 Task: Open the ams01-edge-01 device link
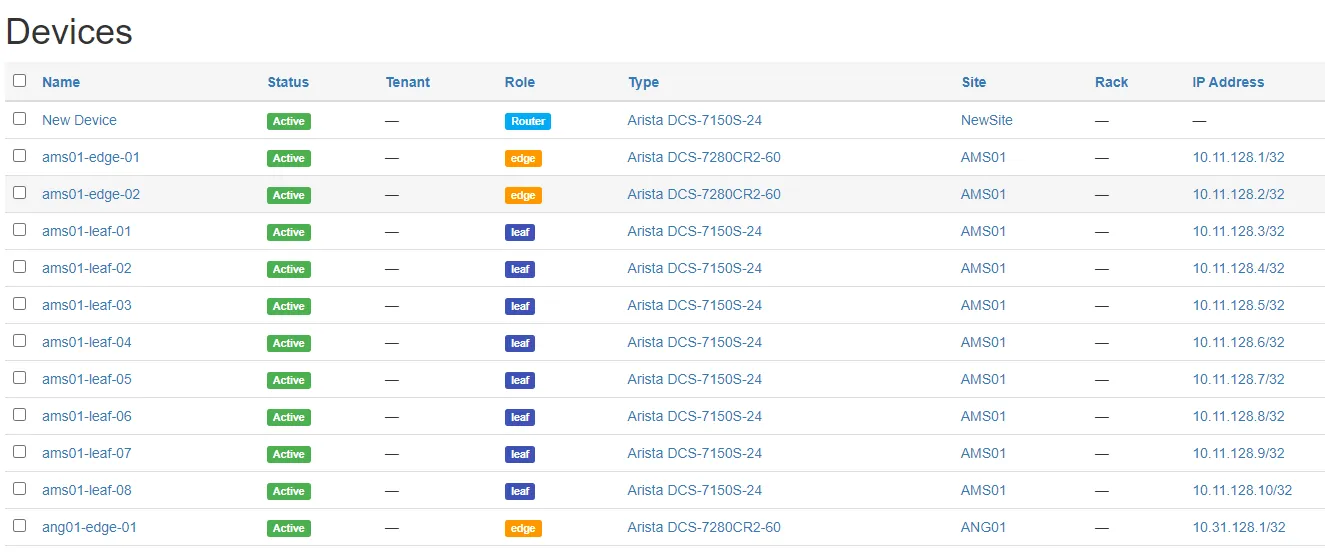[x=90, y=157]
